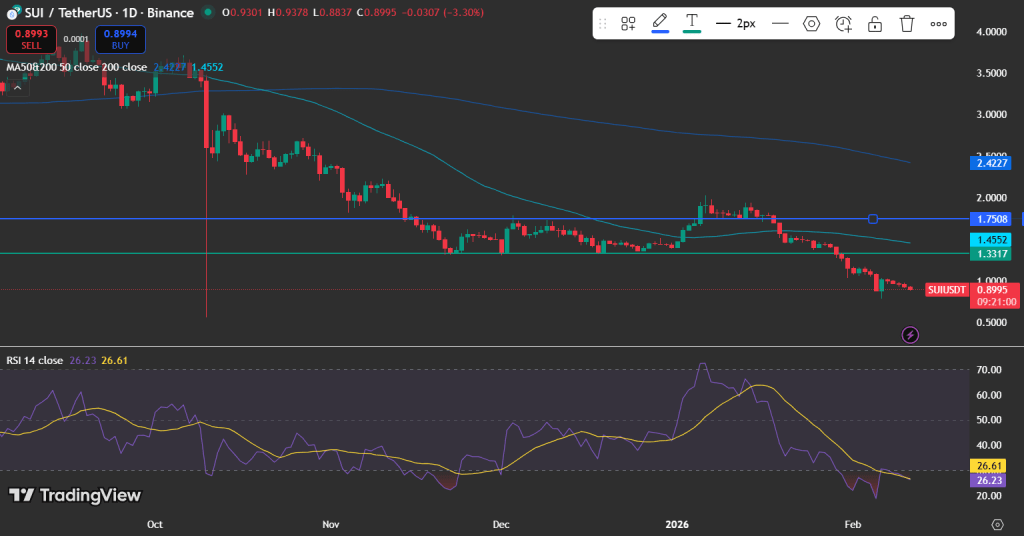Open chart settings gear at bottom right

pos(997,524)
